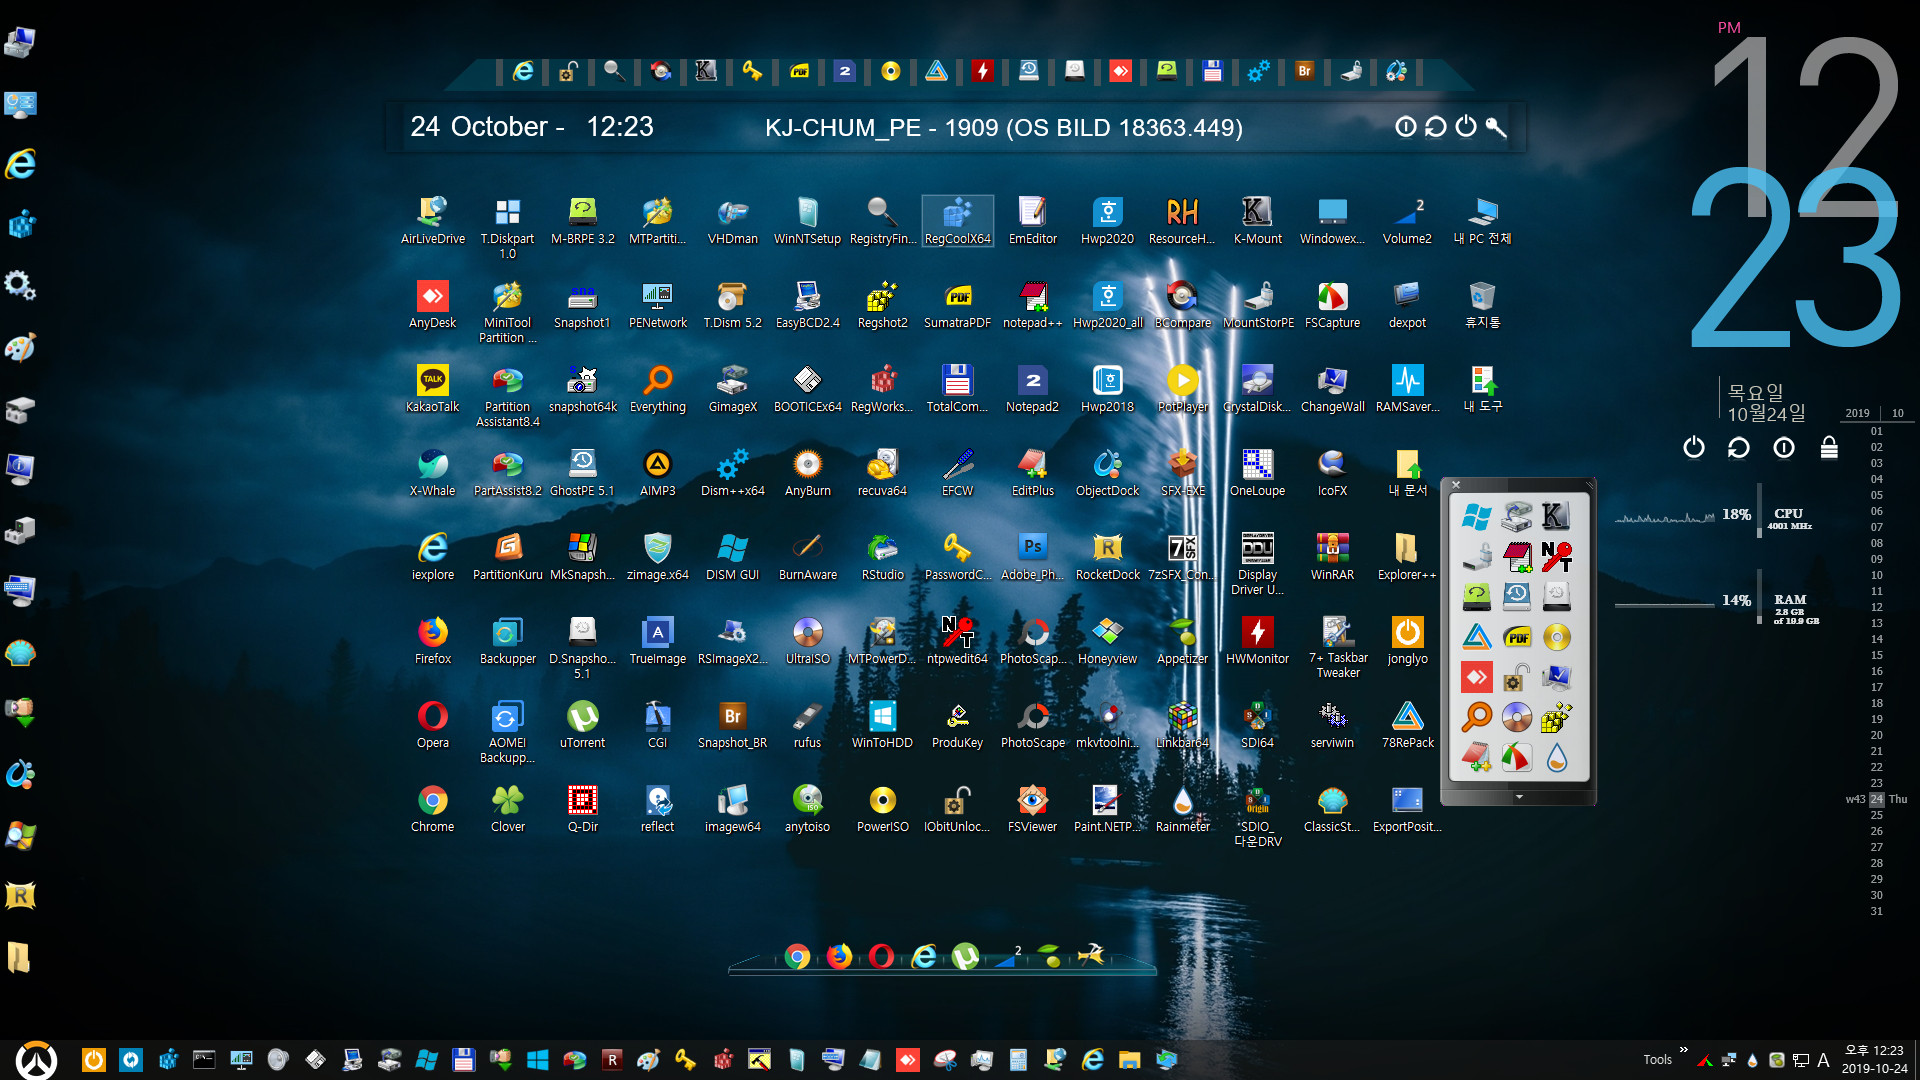Click the yellow key icon in top launcher bar

tap(752, 71)
